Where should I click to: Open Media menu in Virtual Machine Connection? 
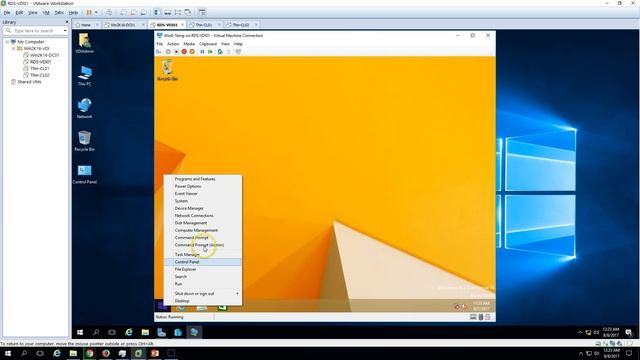[189, 44]
